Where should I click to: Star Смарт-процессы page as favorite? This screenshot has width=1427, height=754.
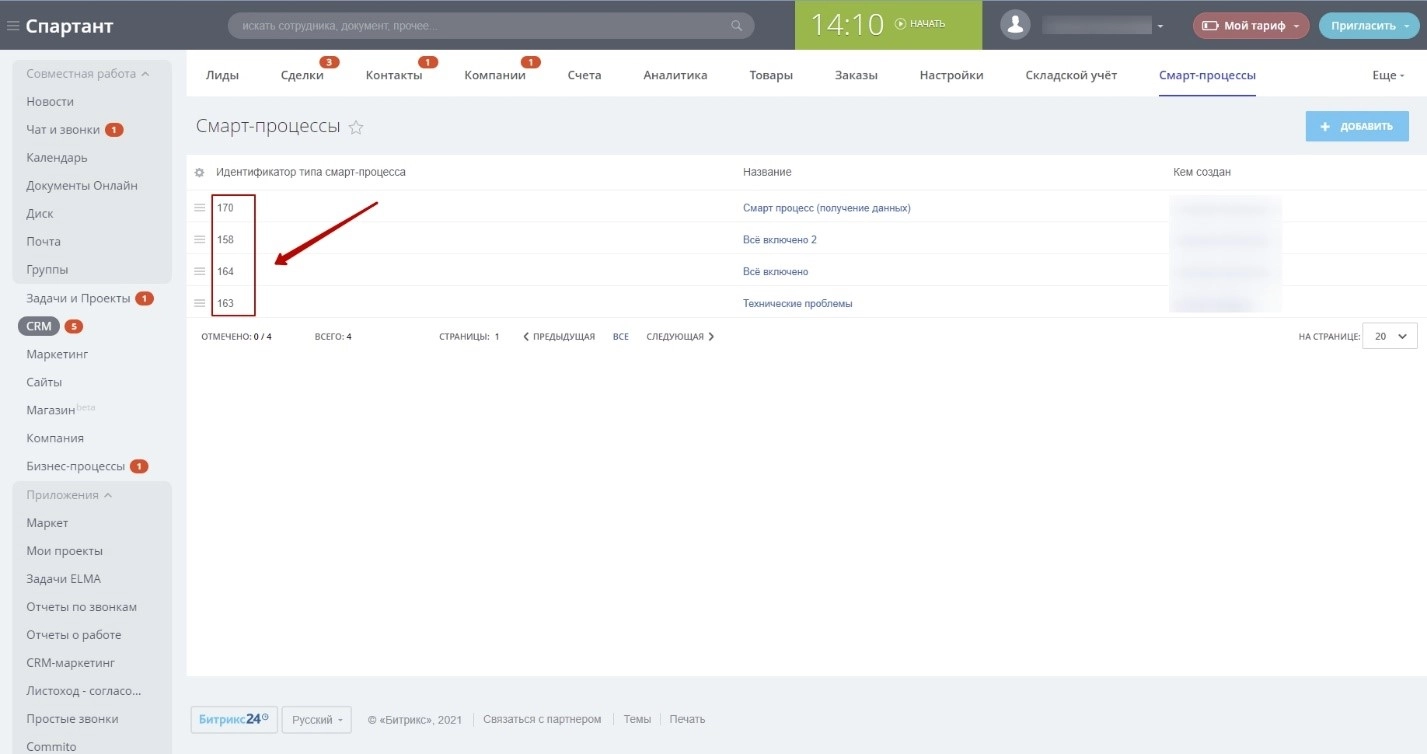[x=356, y=127]
